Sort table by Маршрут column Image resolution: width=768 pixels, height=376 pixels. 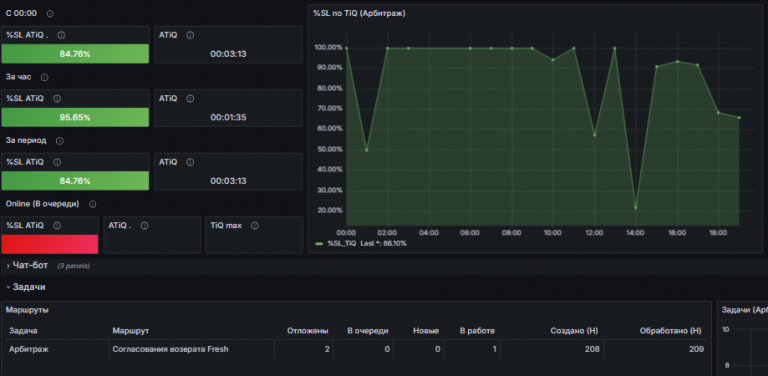point(131,331)
